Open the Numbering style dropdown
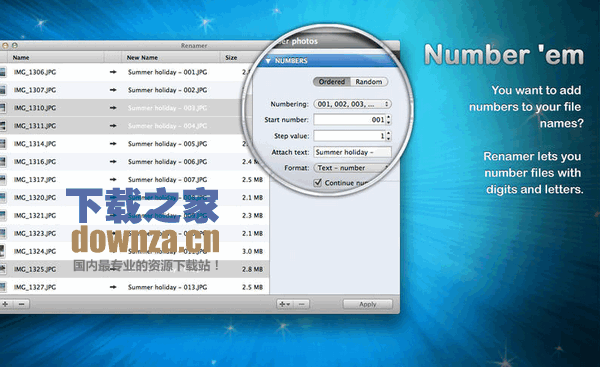This screenshot has width=600, height=367. pos(352,104)
